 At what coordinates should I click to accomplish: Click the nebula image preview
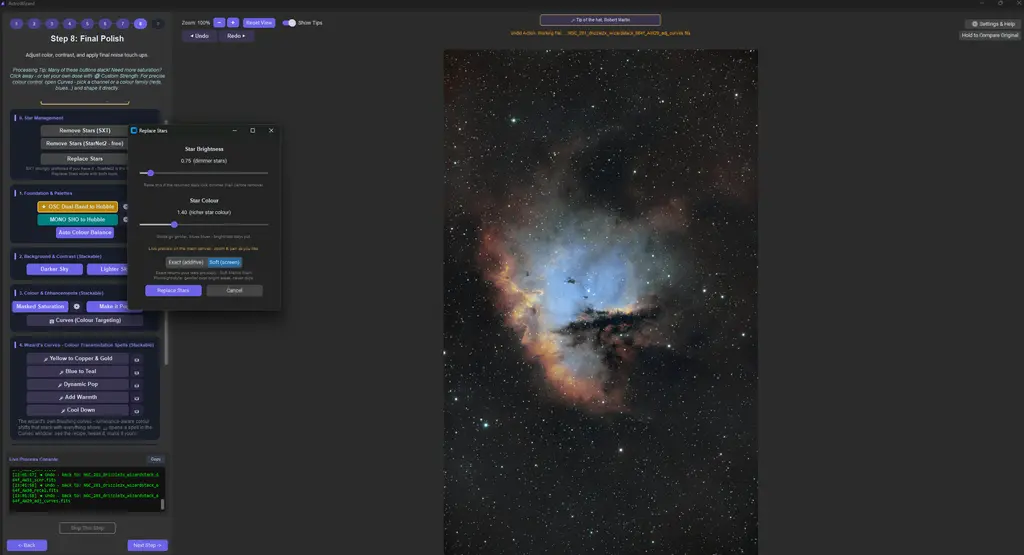(x=601, y=302)
